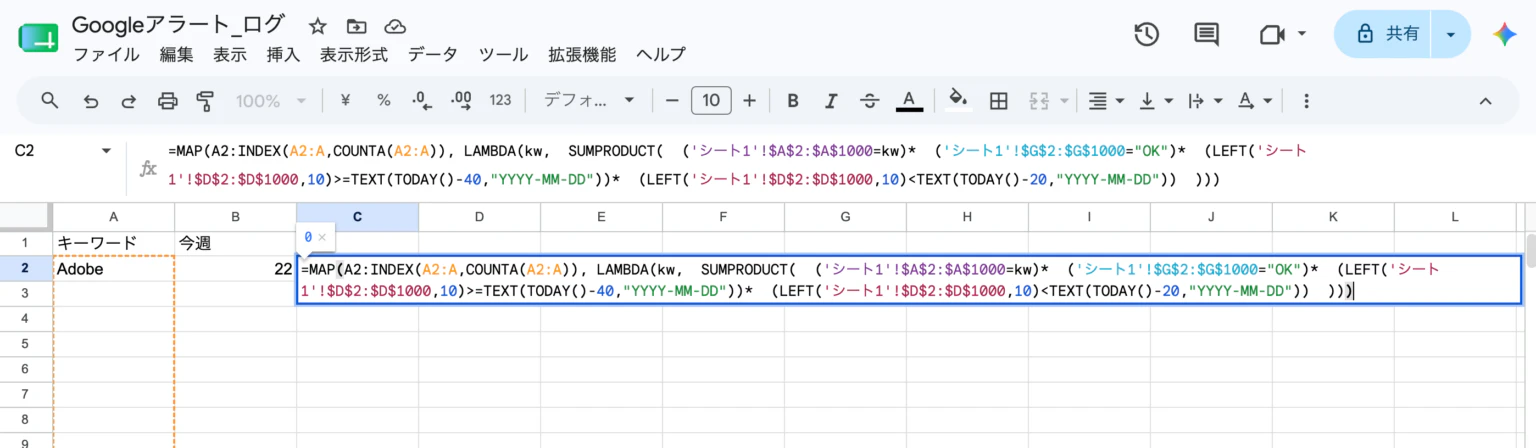Open the merge cells dropdown arrow
Screen dimensions: 1536x448
click(x=1064, y=101)
